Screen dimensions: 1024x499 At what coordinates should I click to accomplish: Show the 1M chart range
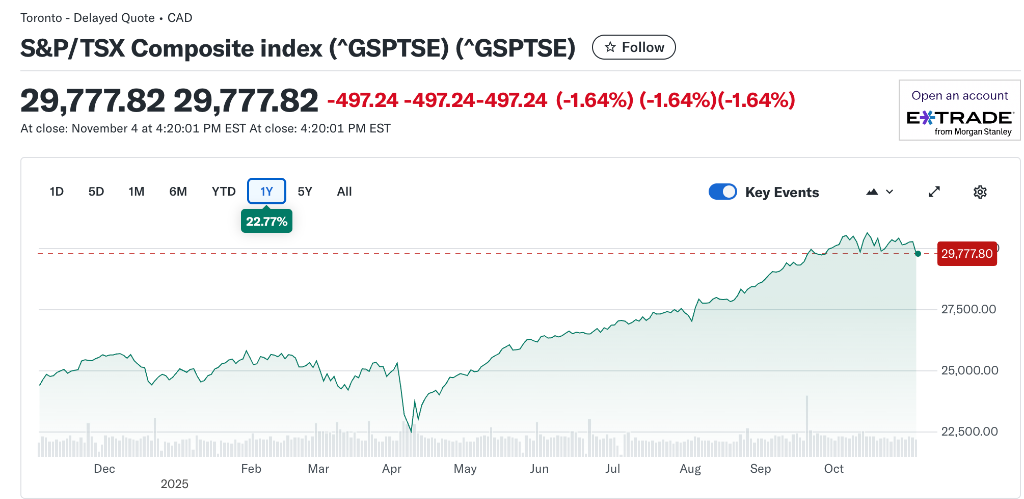[x=137, y=192]
